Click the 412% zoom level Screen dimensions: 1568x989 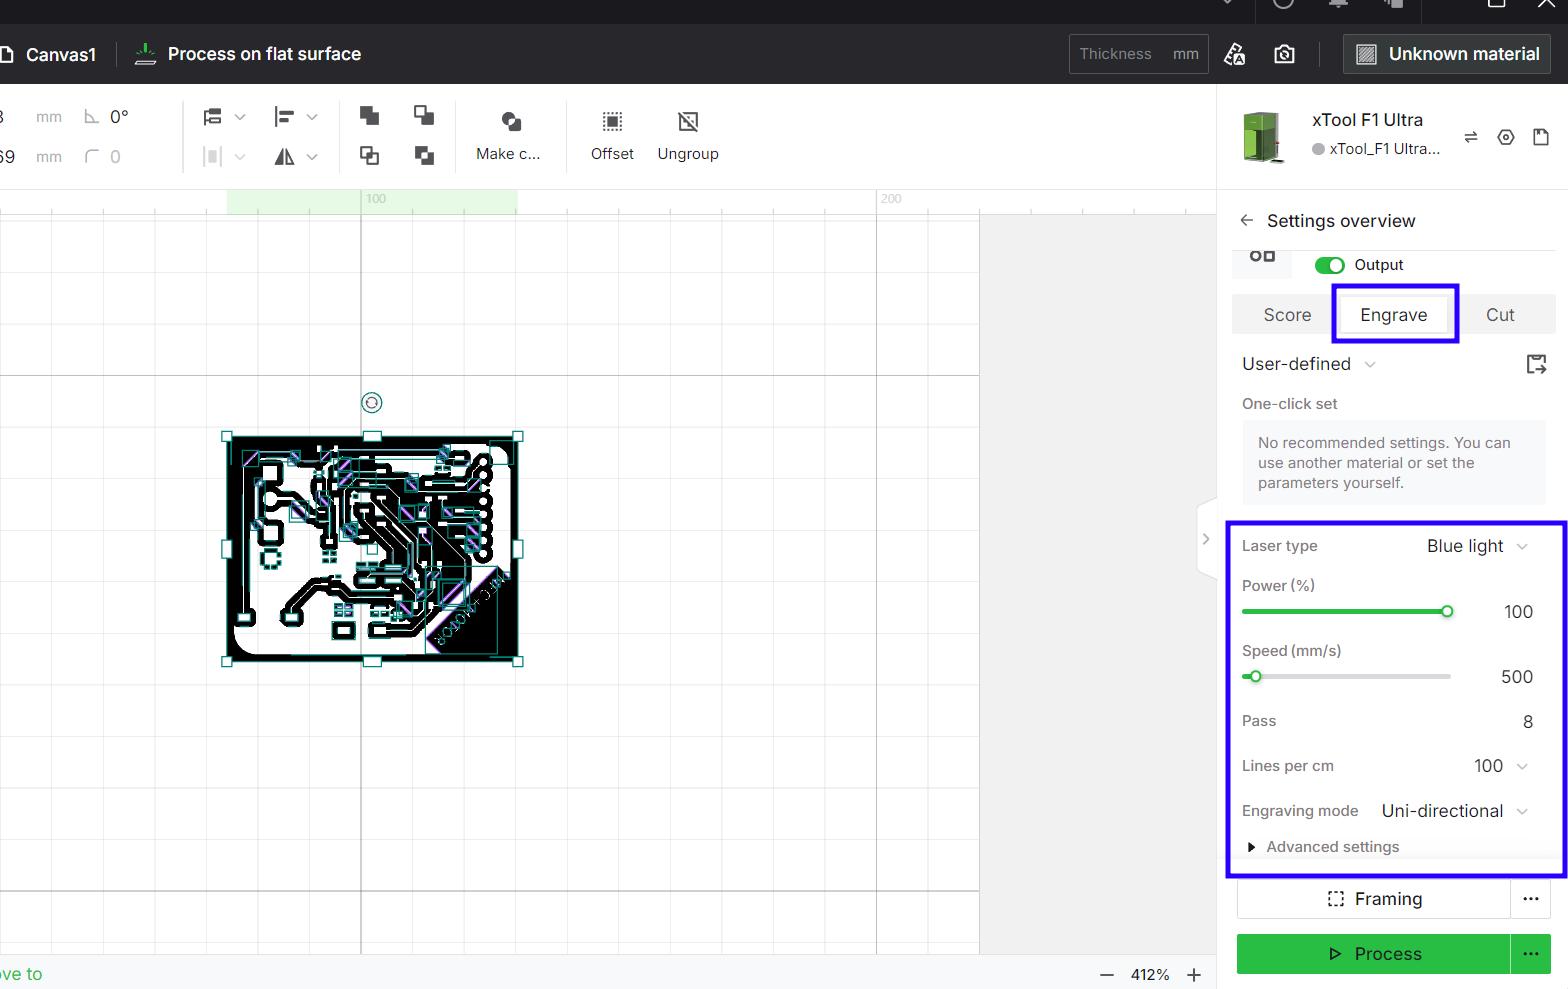coord(1150,975)
